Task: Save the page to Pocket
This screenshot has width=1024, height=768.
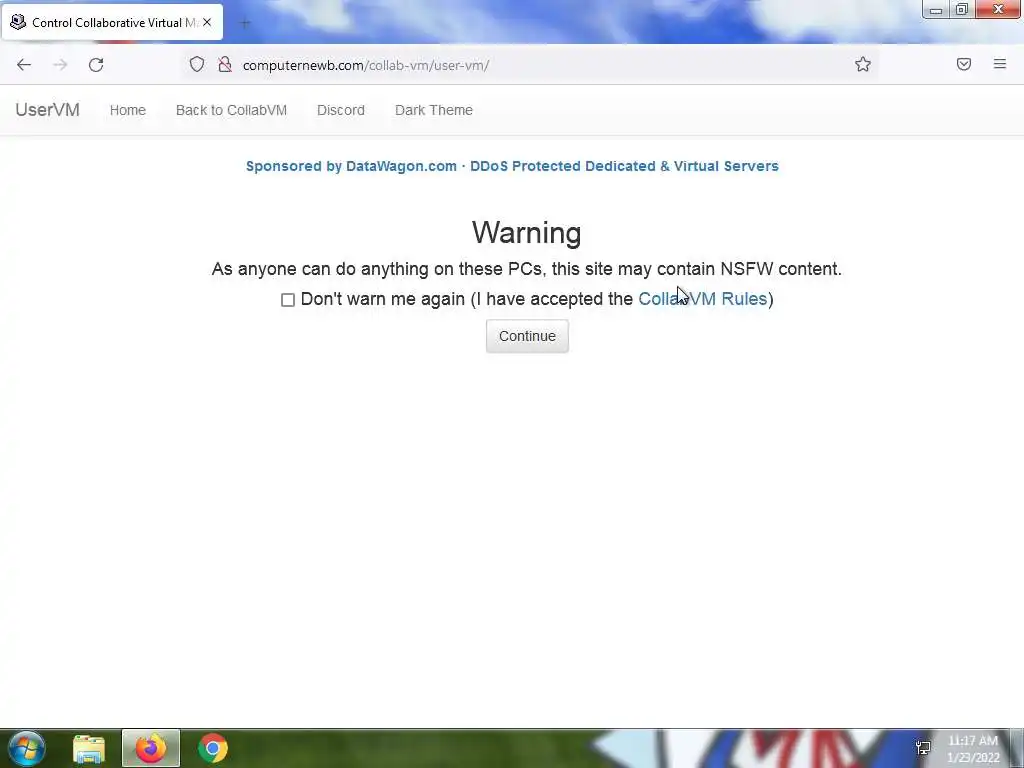Action: click(x=964, y=64)
